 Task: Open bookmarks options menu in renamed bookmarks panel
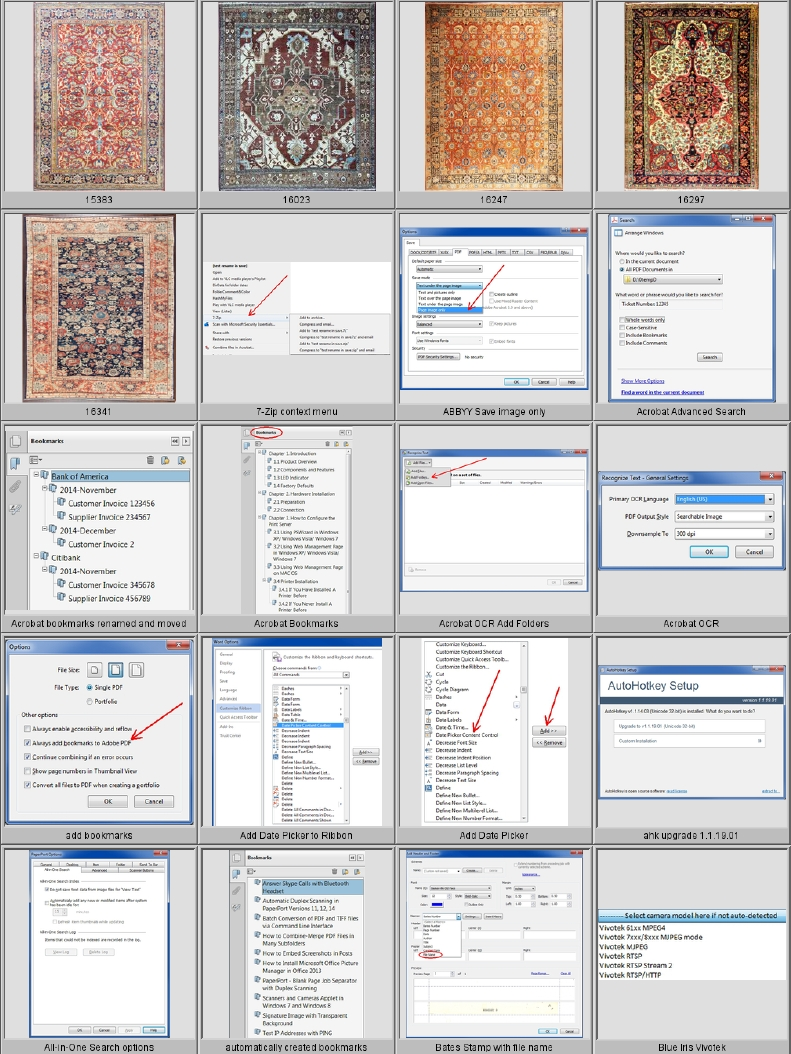tap(36, 460)
